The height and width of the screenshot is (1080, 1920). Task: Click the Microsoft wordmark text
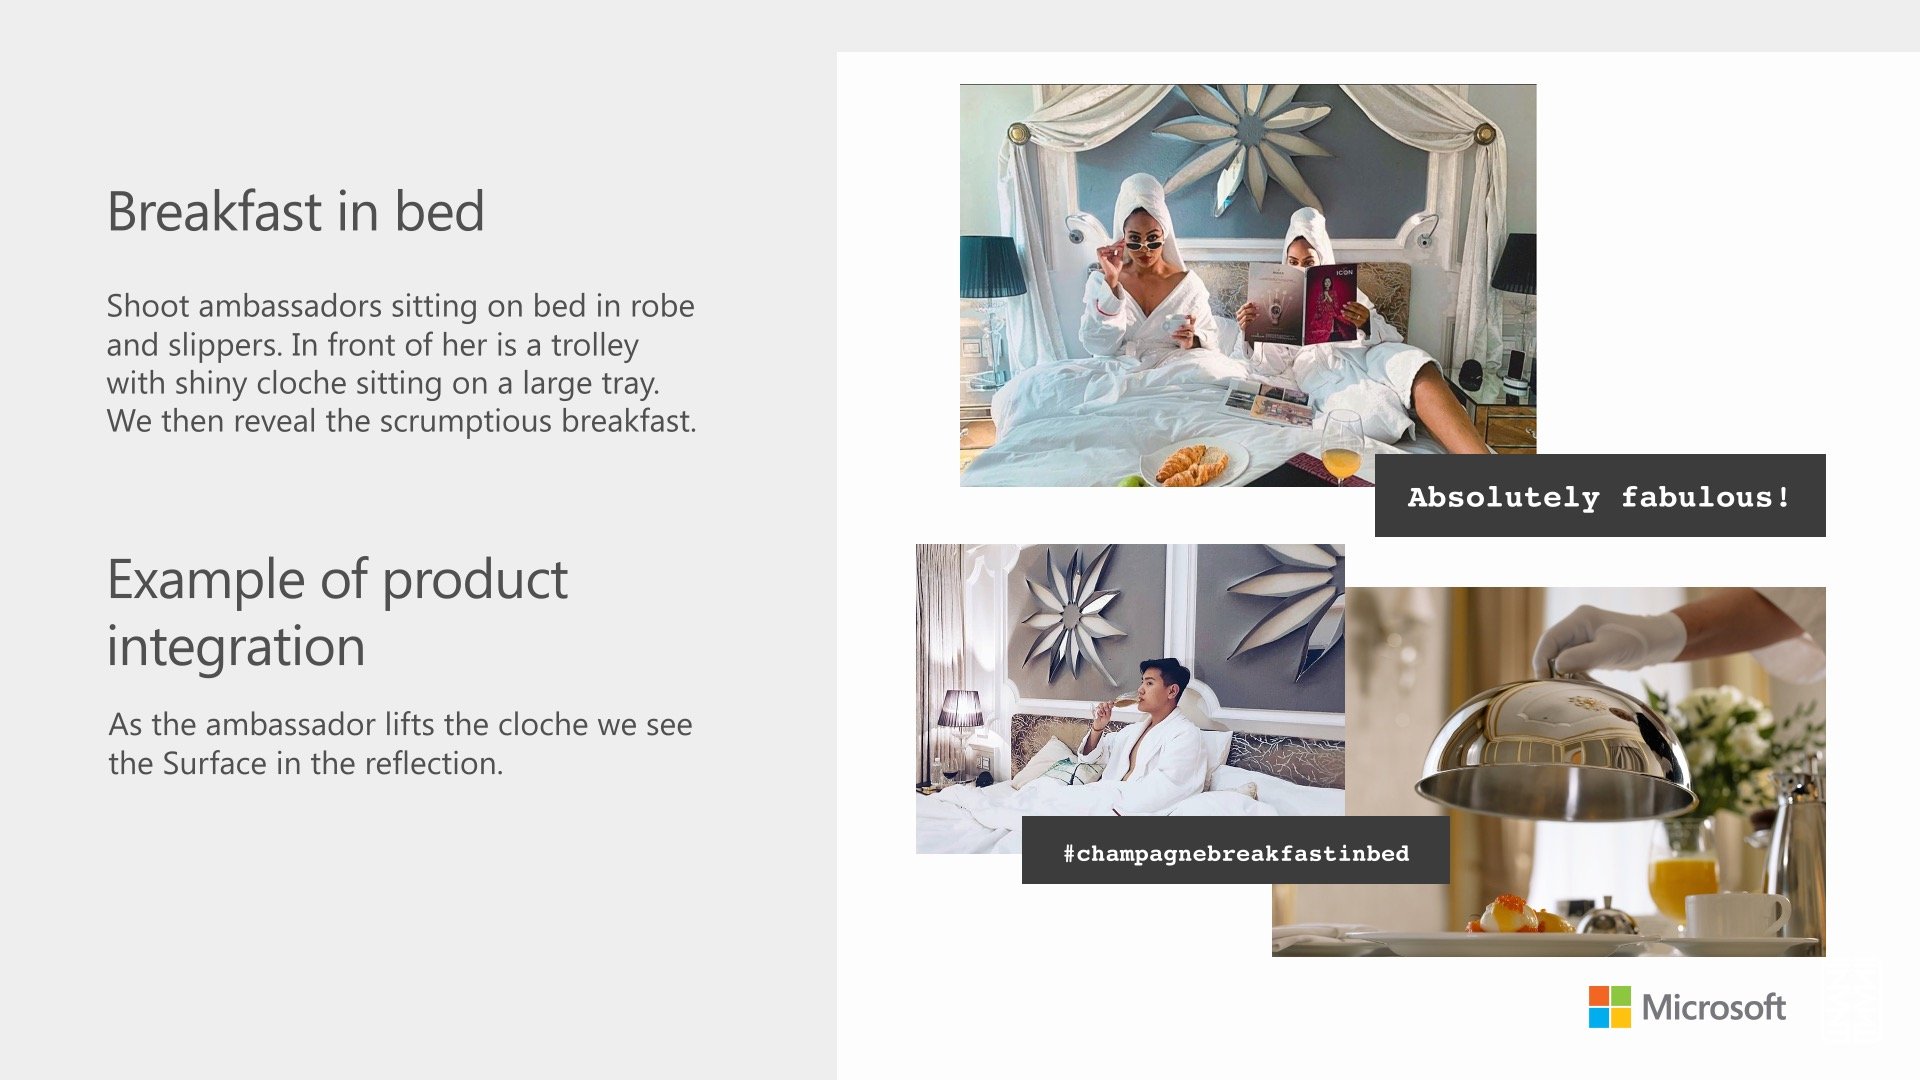point(1714,1007)
